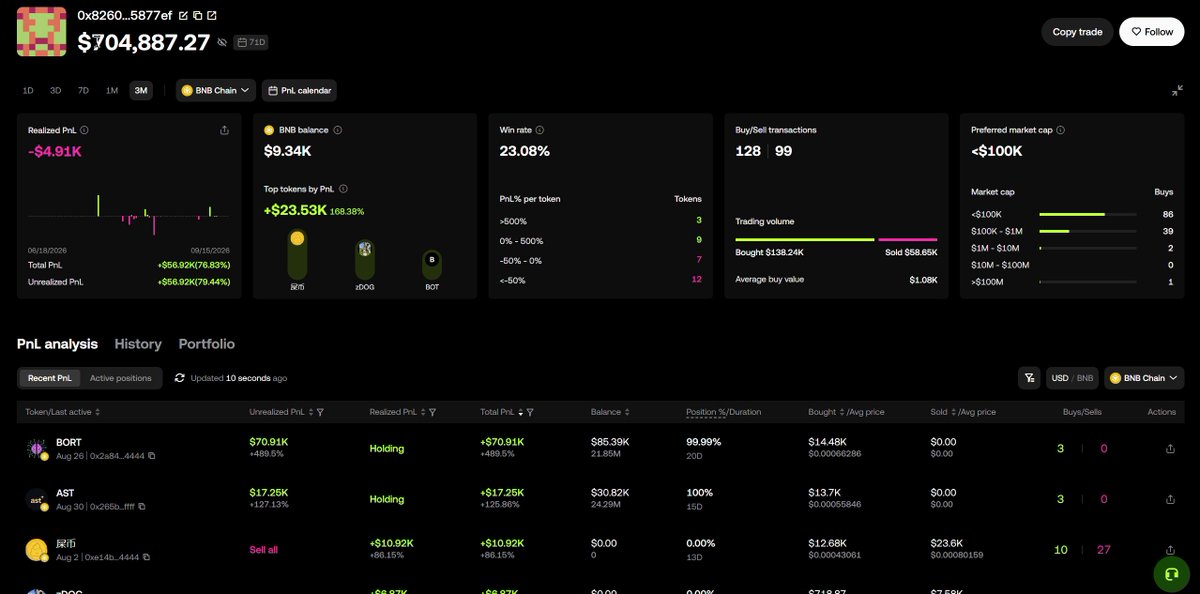Open the top BNB Chain dropdown
This screenshot has width=1200, height=594.
pos(216,90)
